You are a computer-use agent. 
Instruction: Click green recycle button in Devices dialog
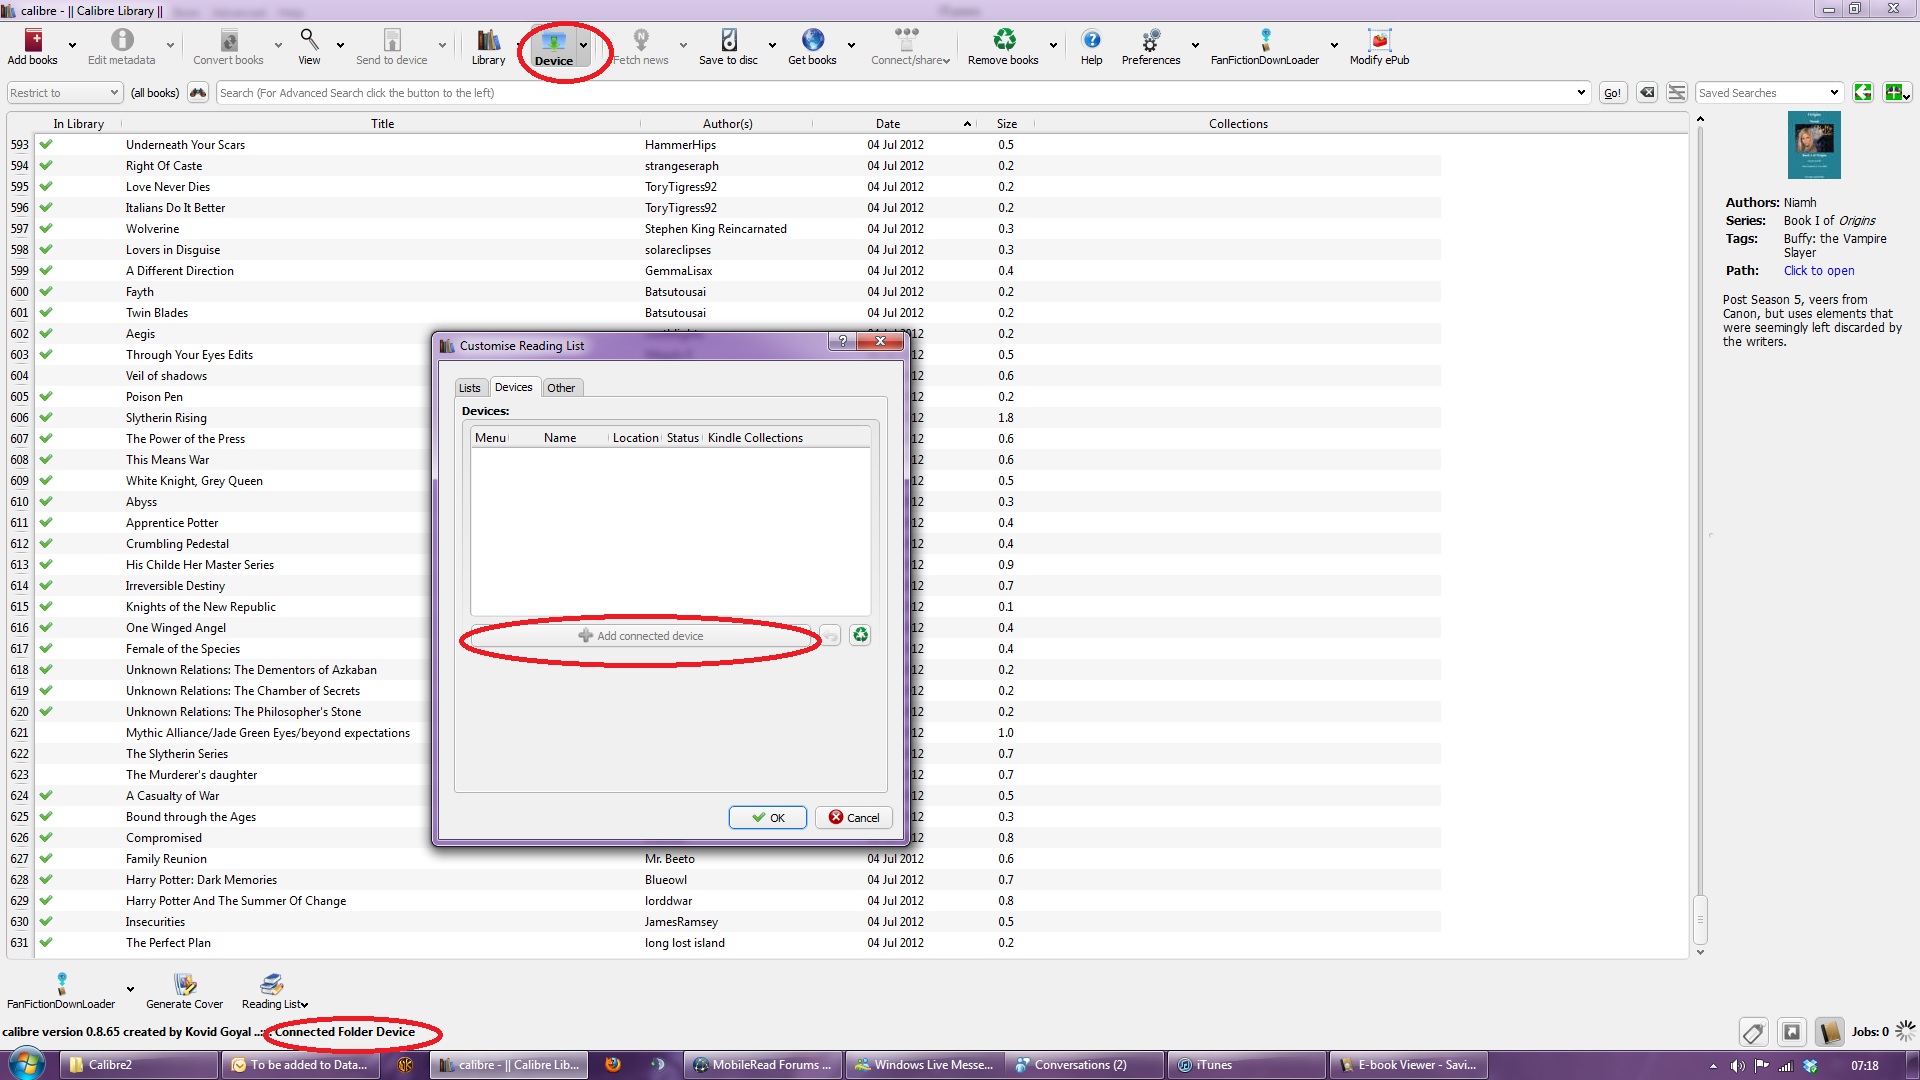click(x=860, y=636)
